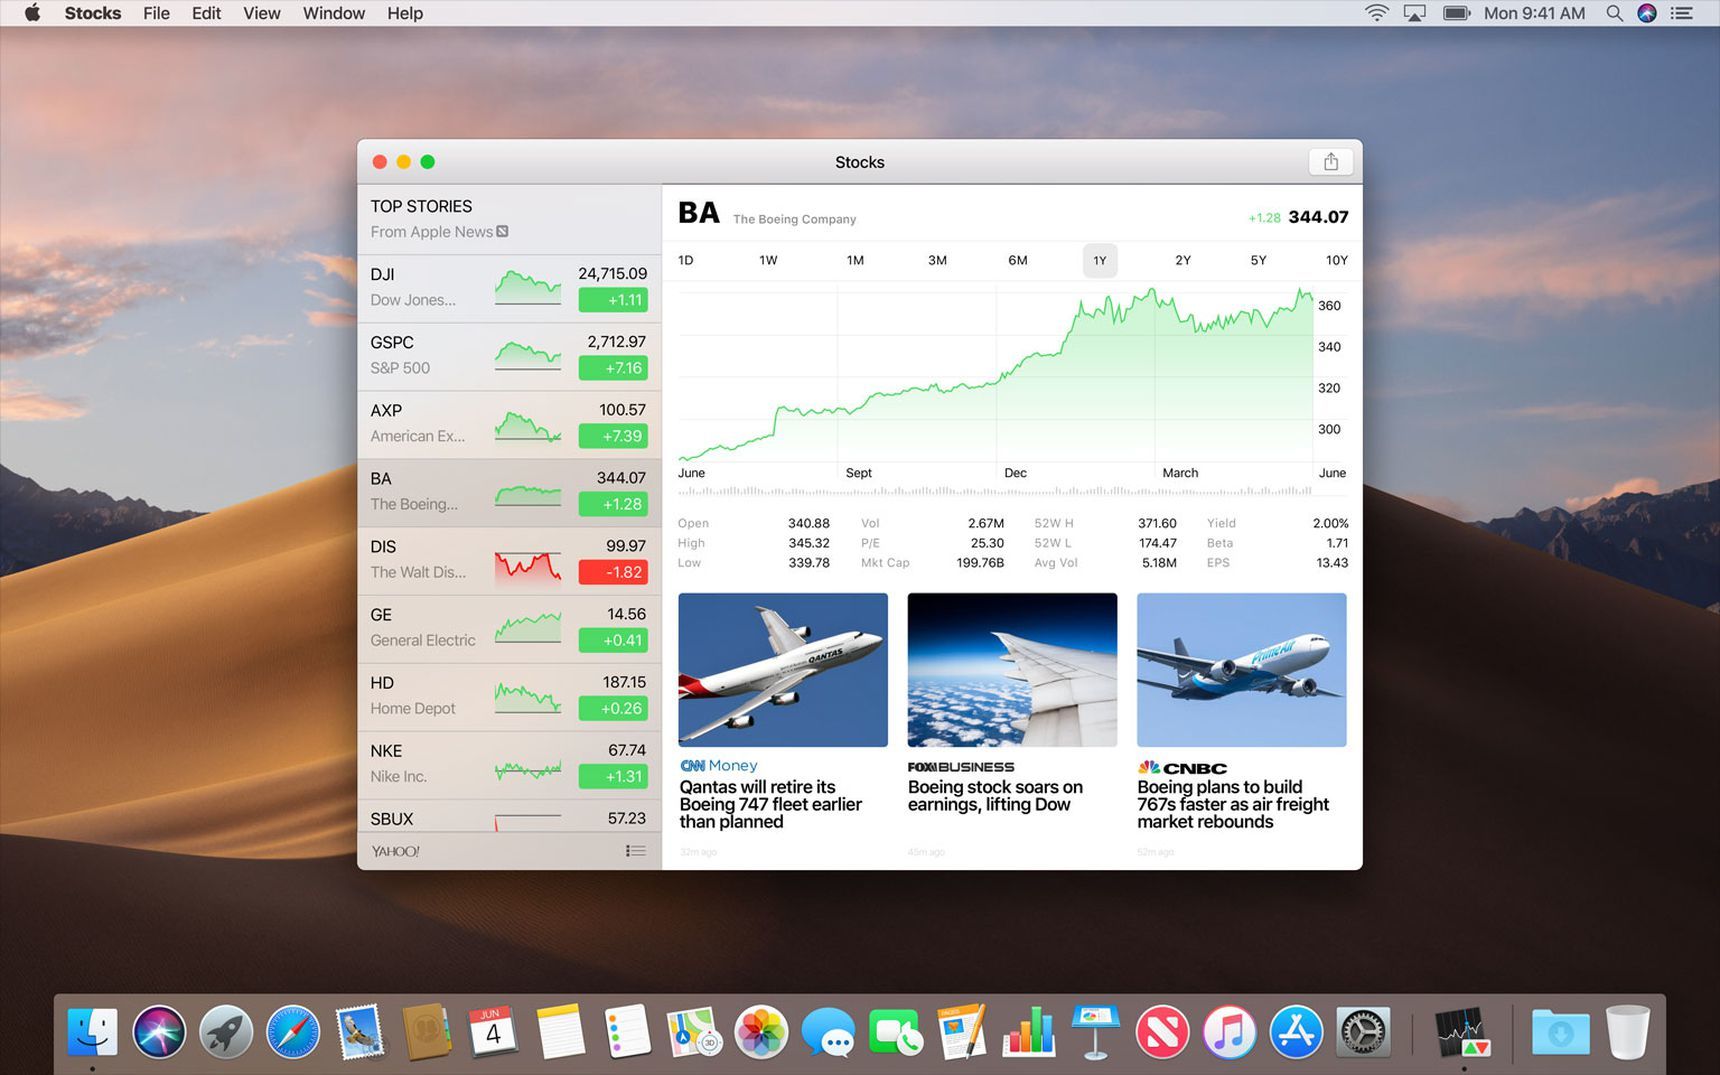Click the Yahoo! logo link
This screenshot has width=1720, height=1075.
point(395,851)
